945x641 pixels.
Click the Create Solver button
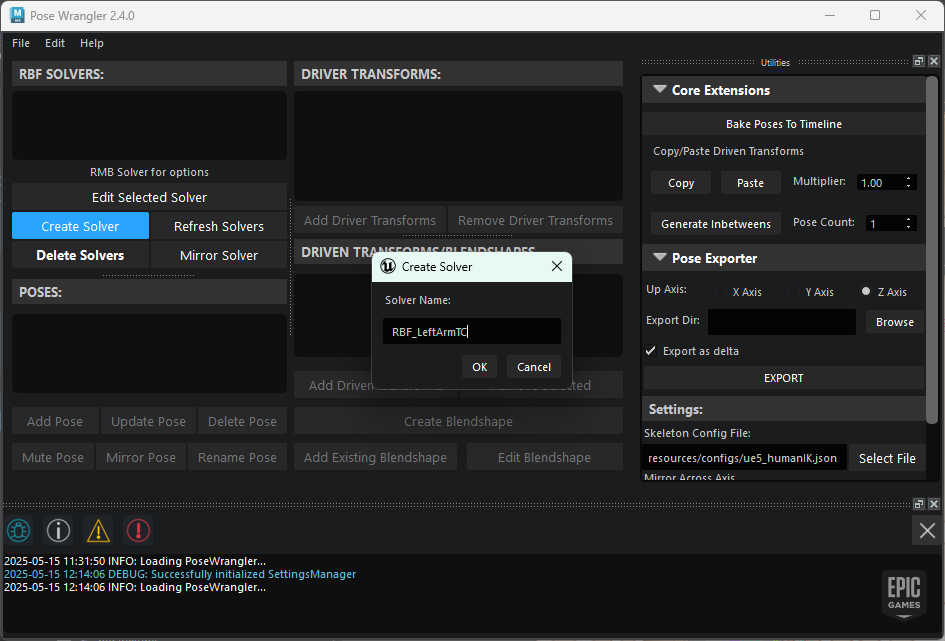point(80,226)
